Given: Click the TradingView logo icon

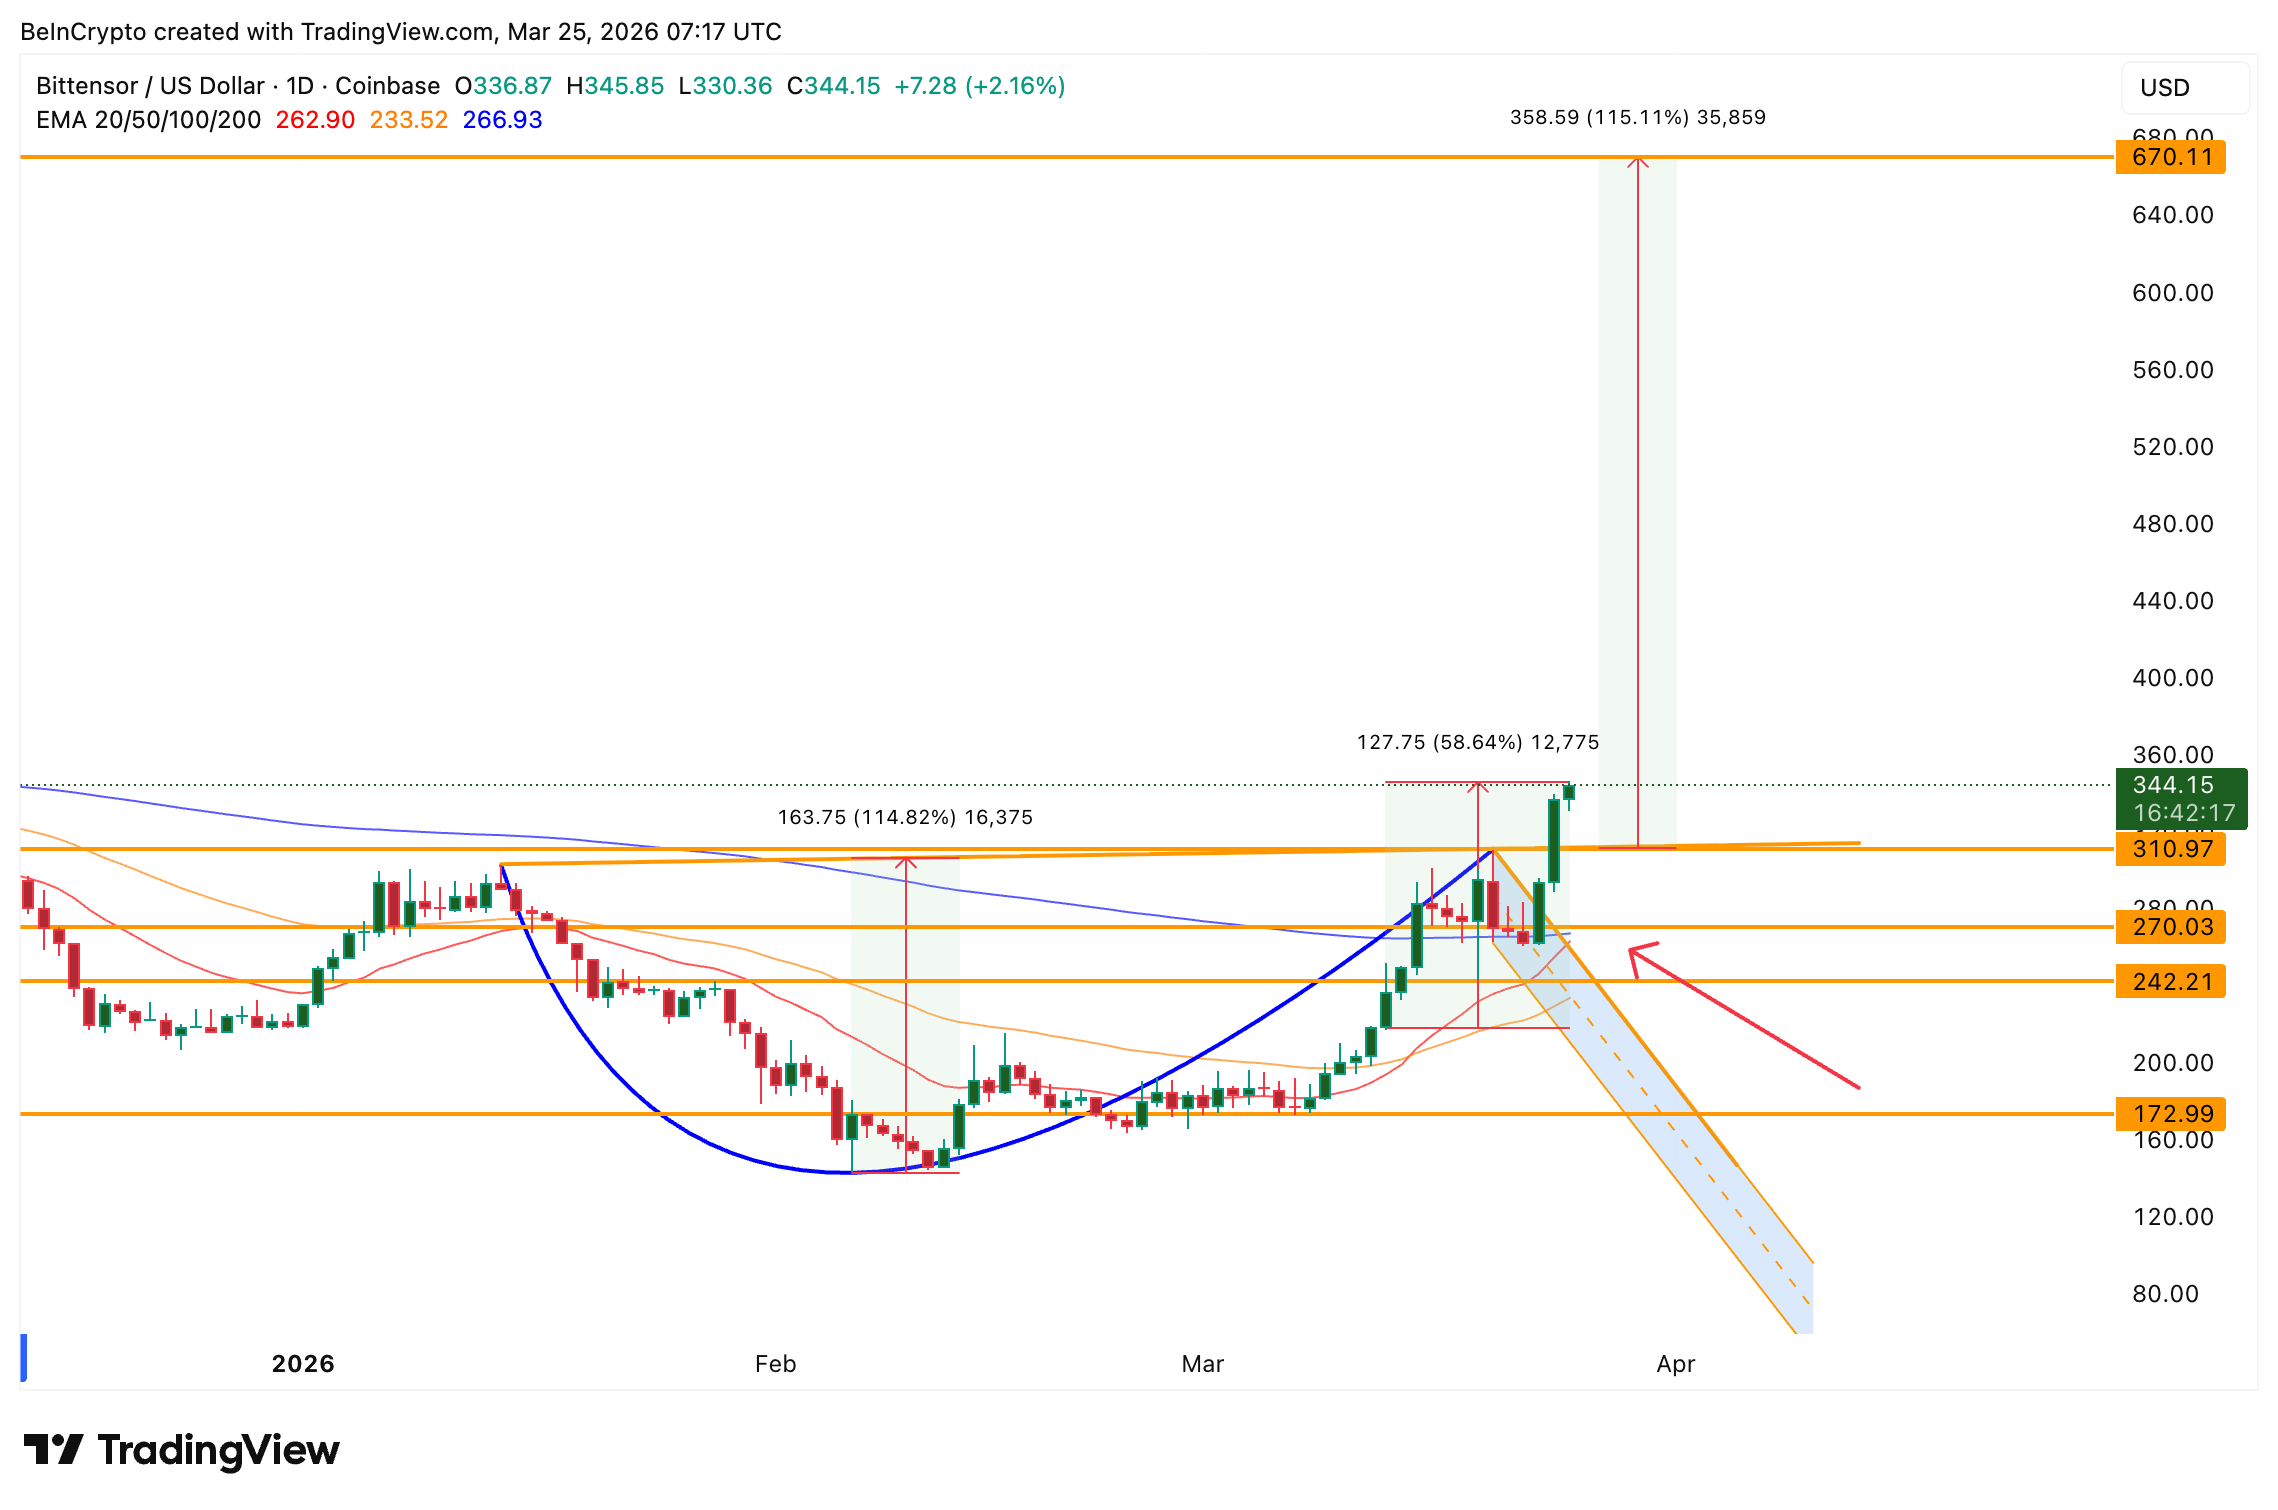Looking at the screenshot, I should [54, 1449].
